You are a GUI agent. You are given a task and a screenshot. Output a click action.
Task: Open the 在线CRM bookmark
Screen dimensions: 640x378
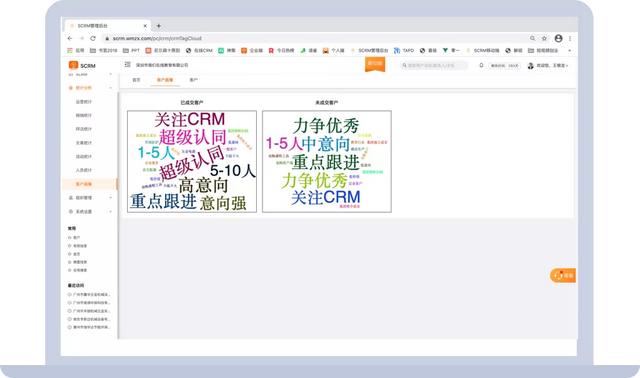click(x=199, y=50)
